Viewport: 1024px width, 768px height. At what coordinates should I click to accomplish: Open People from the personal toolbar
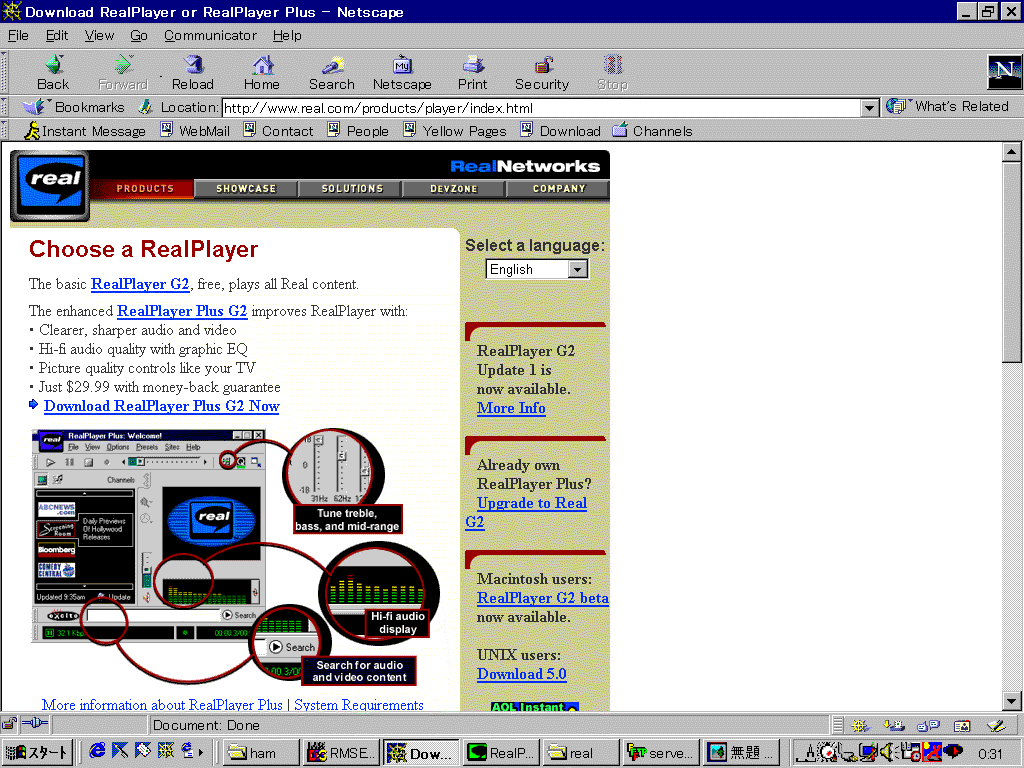pos(358,131)
